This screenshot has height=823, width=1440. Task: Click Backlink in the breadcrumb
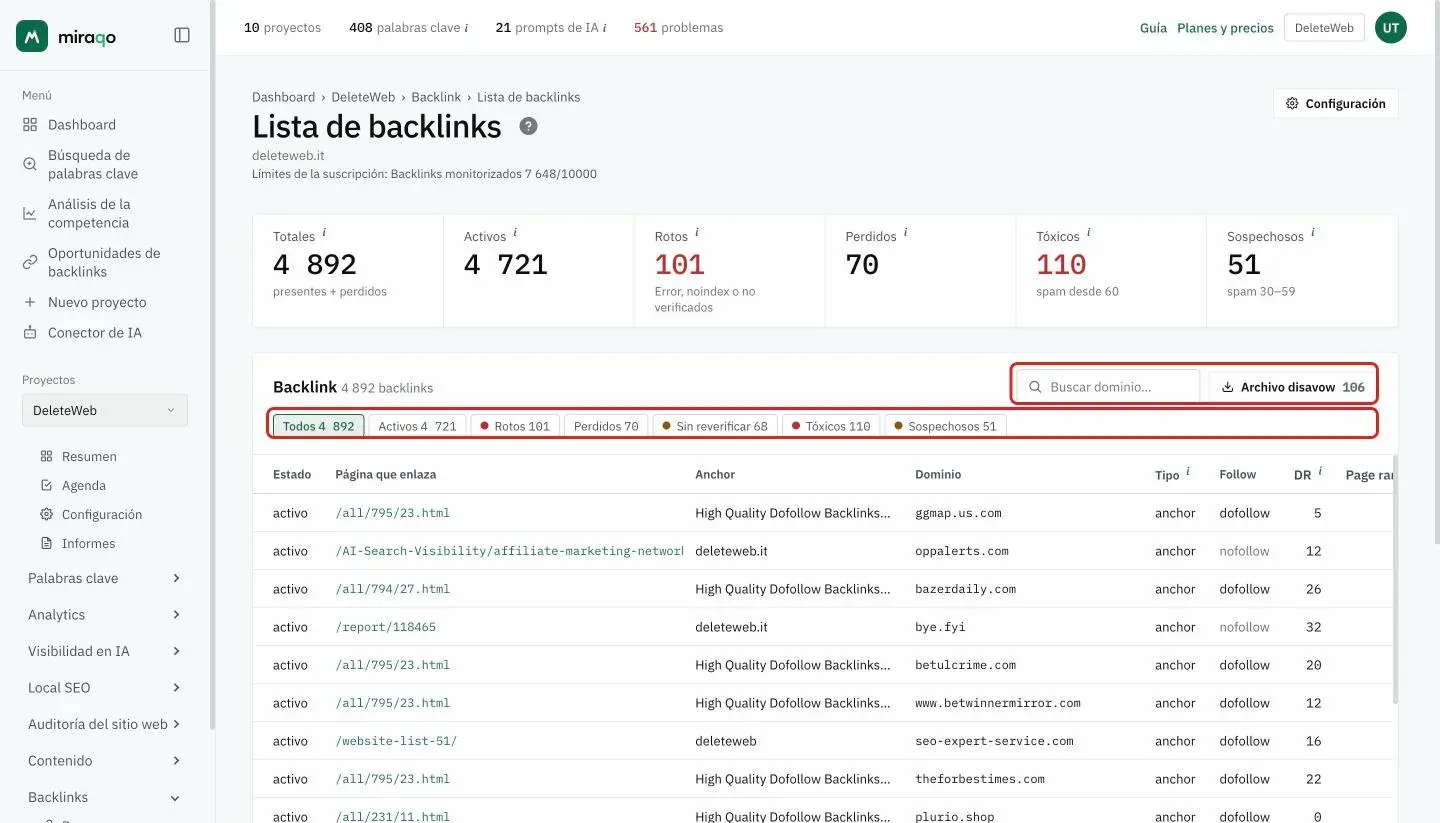[x=436, y=97]
